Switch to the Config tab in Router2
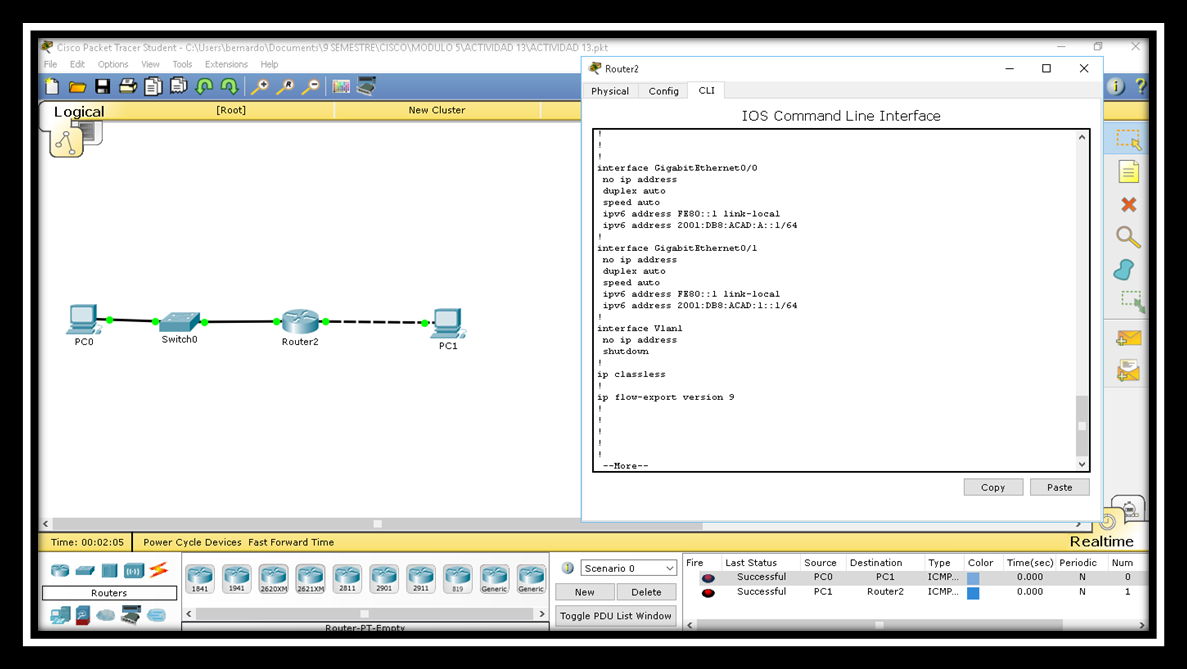This screenshot has width=1187, height=669. coord(663,91)
